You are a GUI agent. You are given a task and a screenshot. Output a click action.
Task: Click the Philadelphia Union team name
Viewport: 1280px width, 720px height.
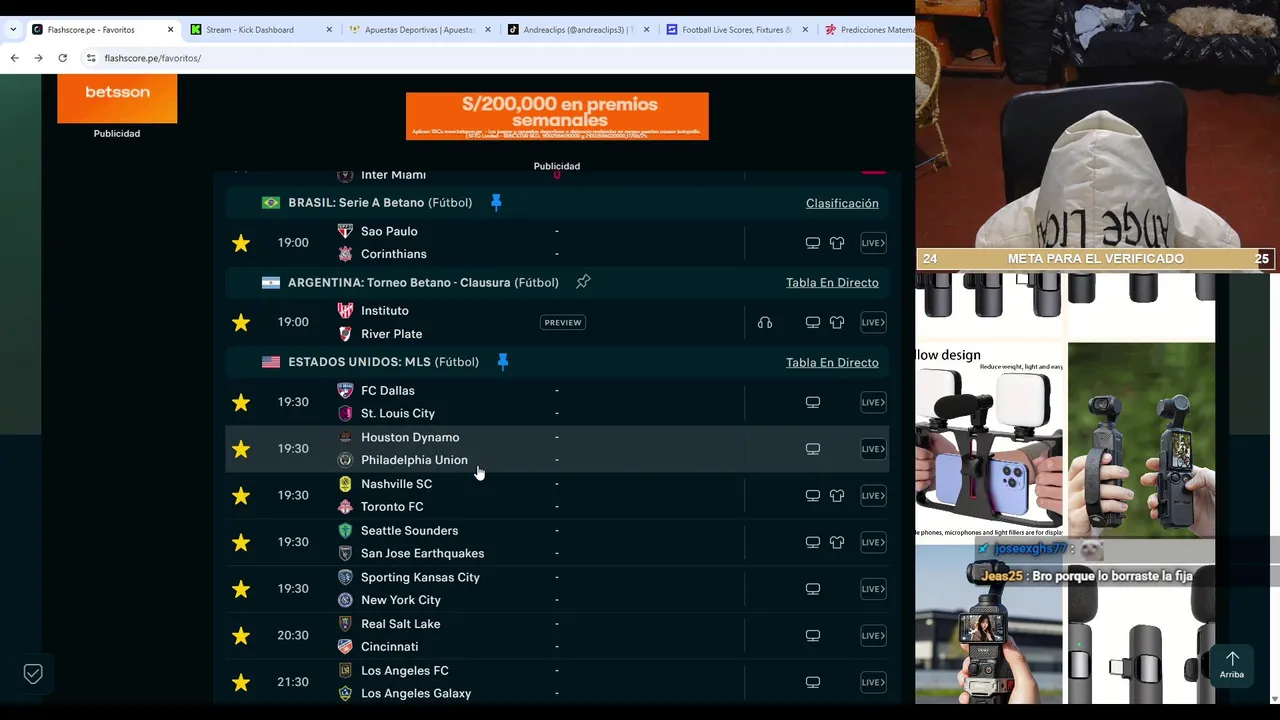pos(414,460)
